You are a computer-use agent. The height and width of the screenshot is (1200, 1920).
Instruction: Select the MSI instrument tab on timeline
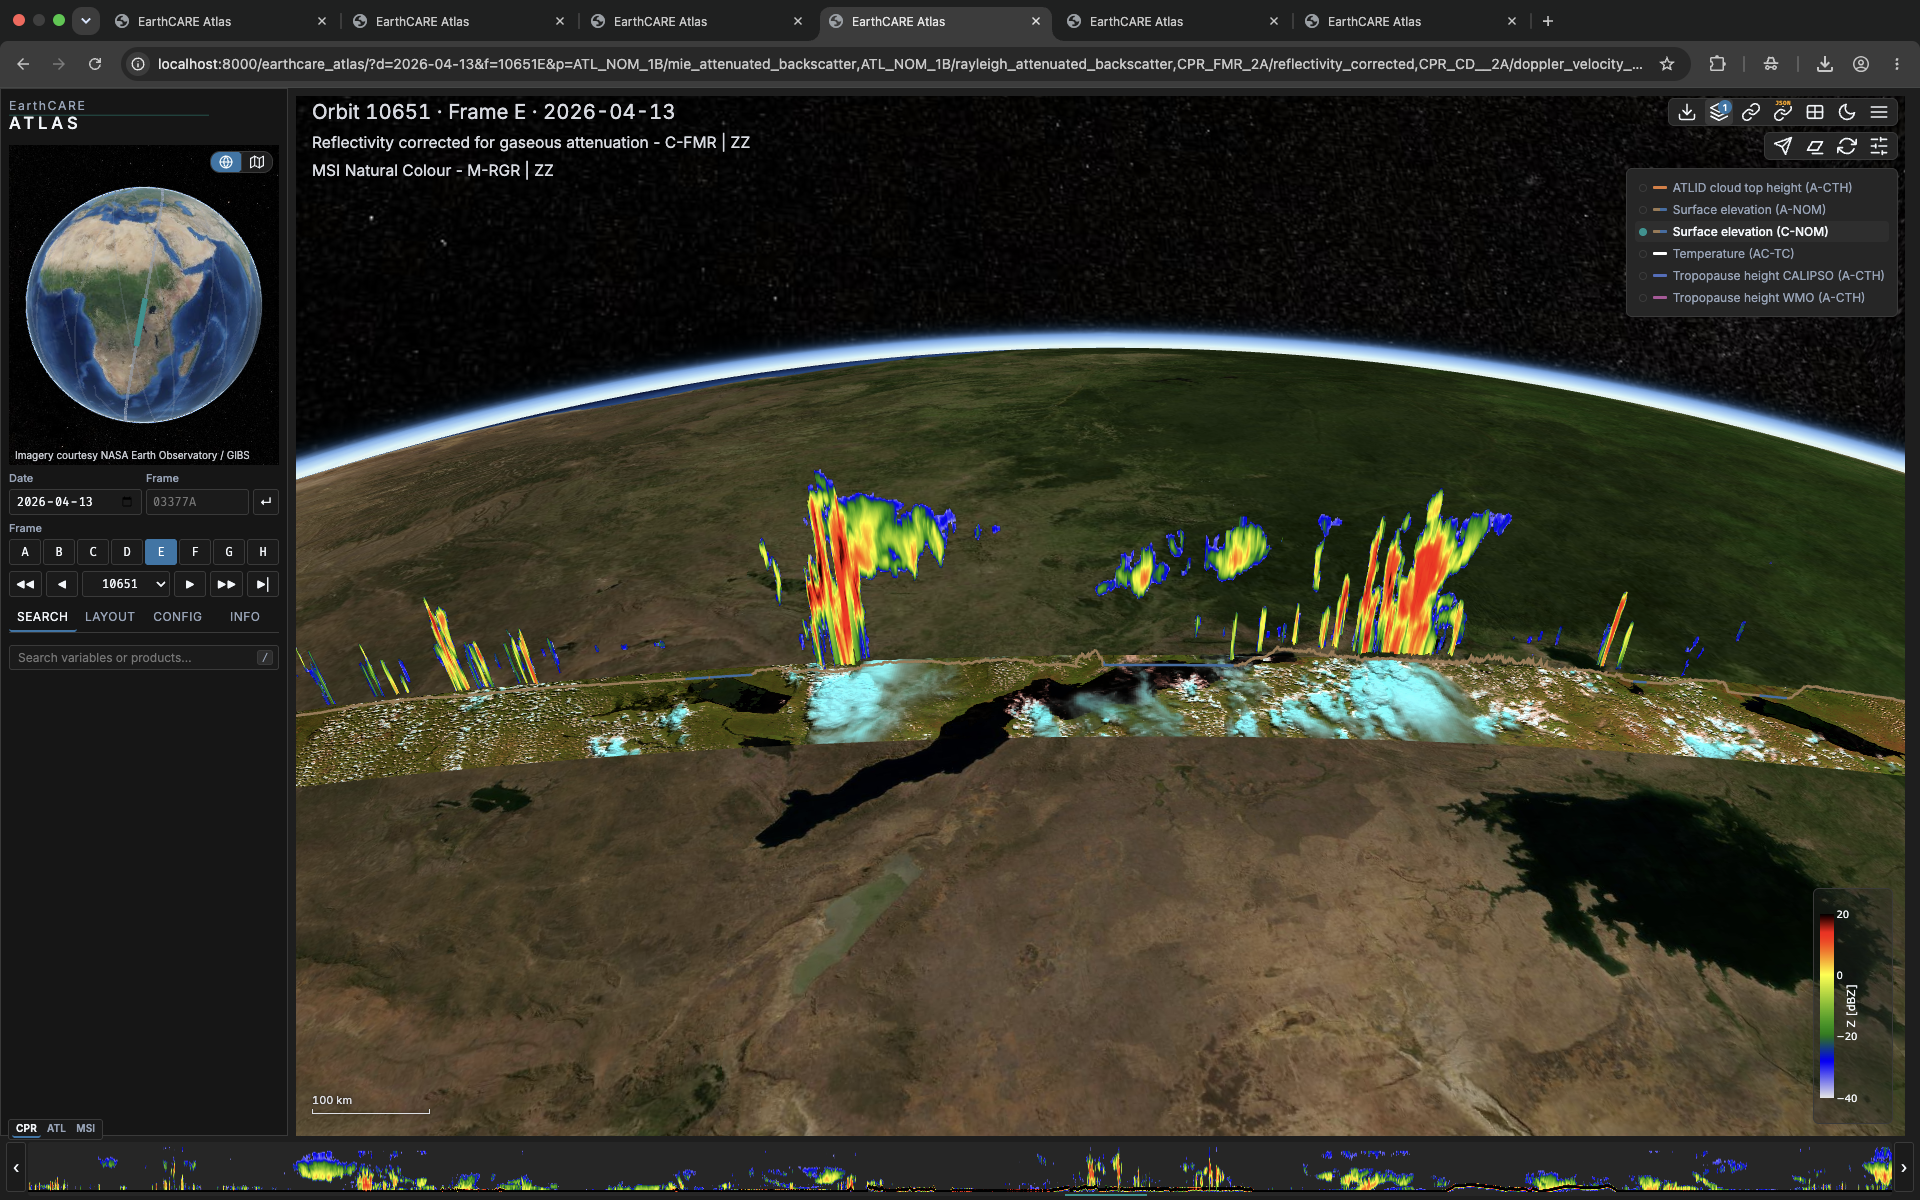click(86, 1128)
